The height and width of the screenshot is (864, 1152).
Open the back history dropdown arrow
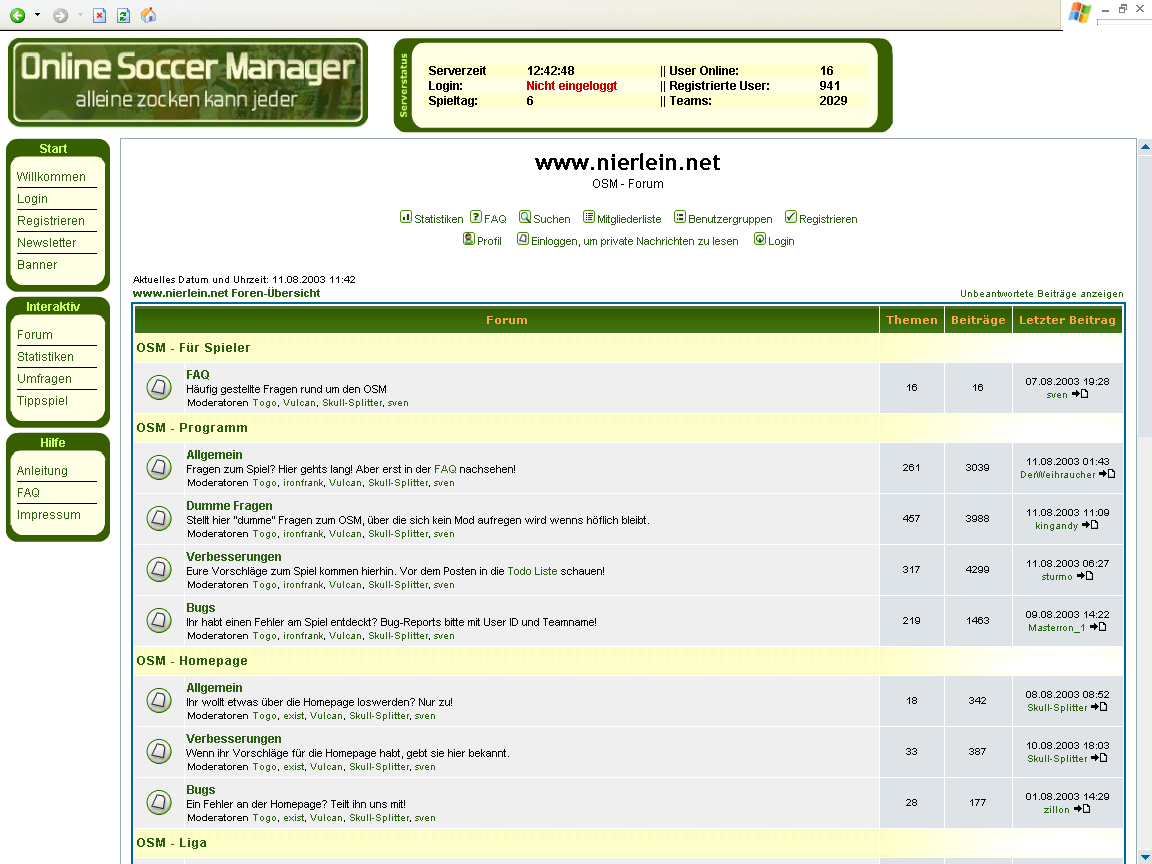(x=37, y=15)
